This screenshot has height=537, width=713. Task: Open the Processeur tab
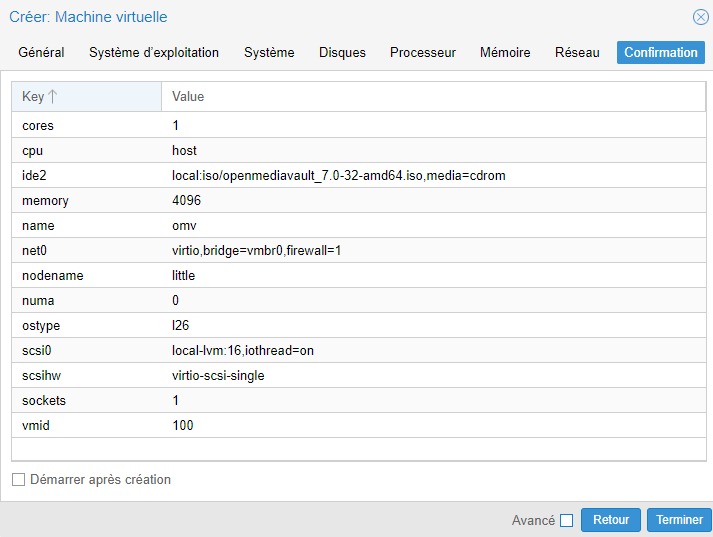pos(422,53)
